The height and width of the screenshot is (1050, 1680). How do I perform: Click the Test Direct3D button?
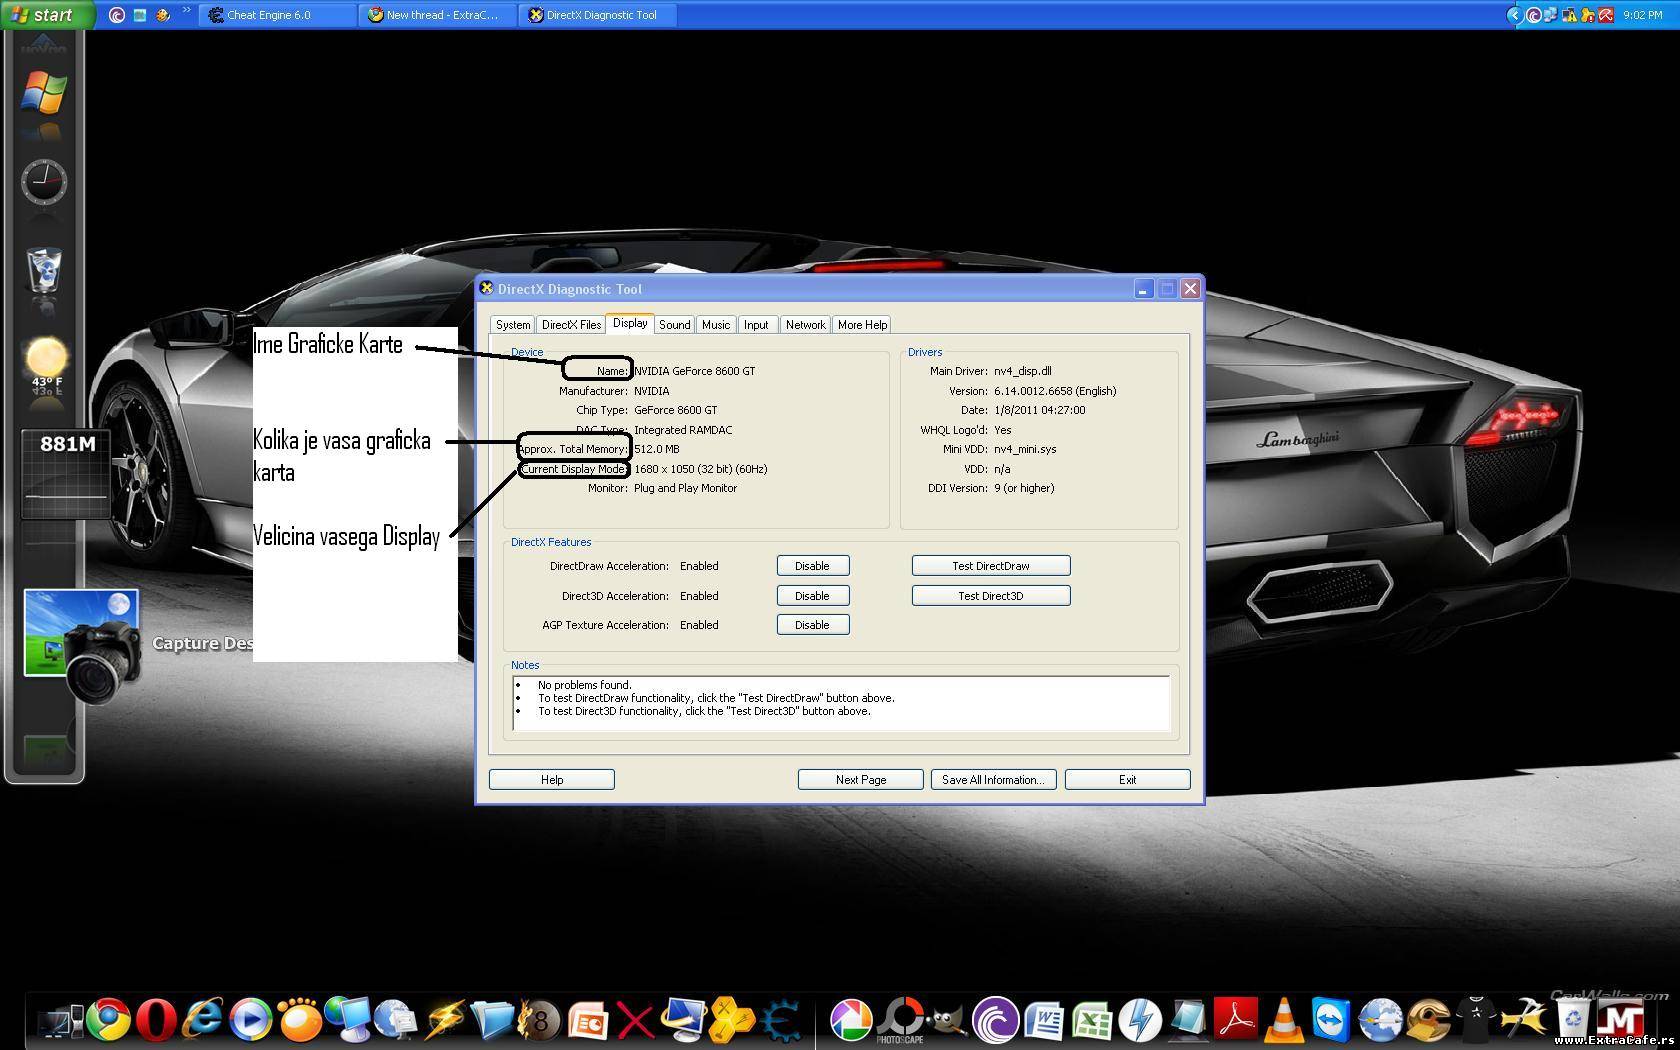pyautogui.click(x=991, y=596)
